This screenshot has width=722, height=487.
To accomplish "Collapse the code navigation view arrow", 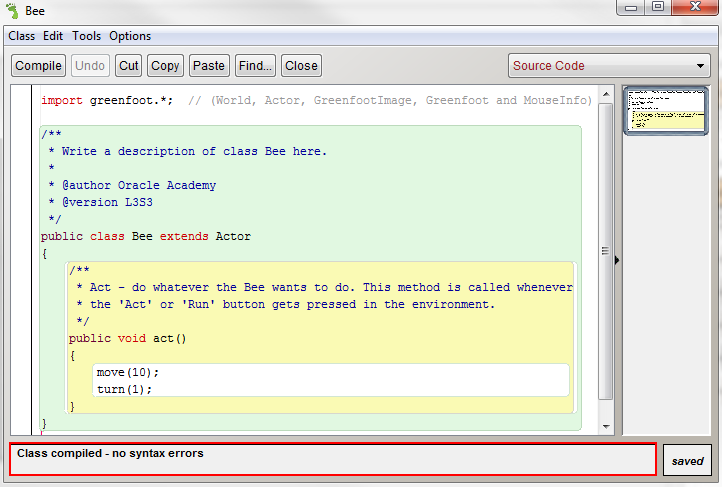I will click(x=617, y=260).
